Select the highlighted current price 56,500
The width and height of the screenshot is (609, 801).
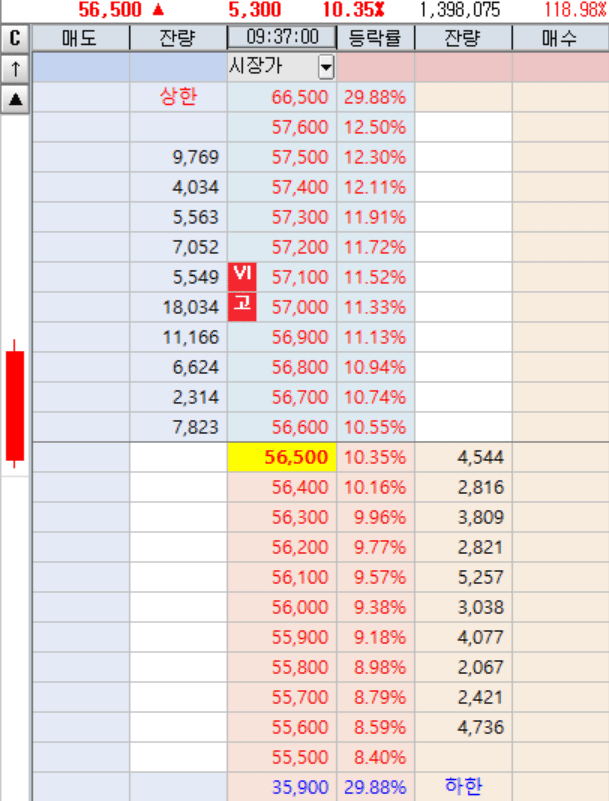[282, 457]
